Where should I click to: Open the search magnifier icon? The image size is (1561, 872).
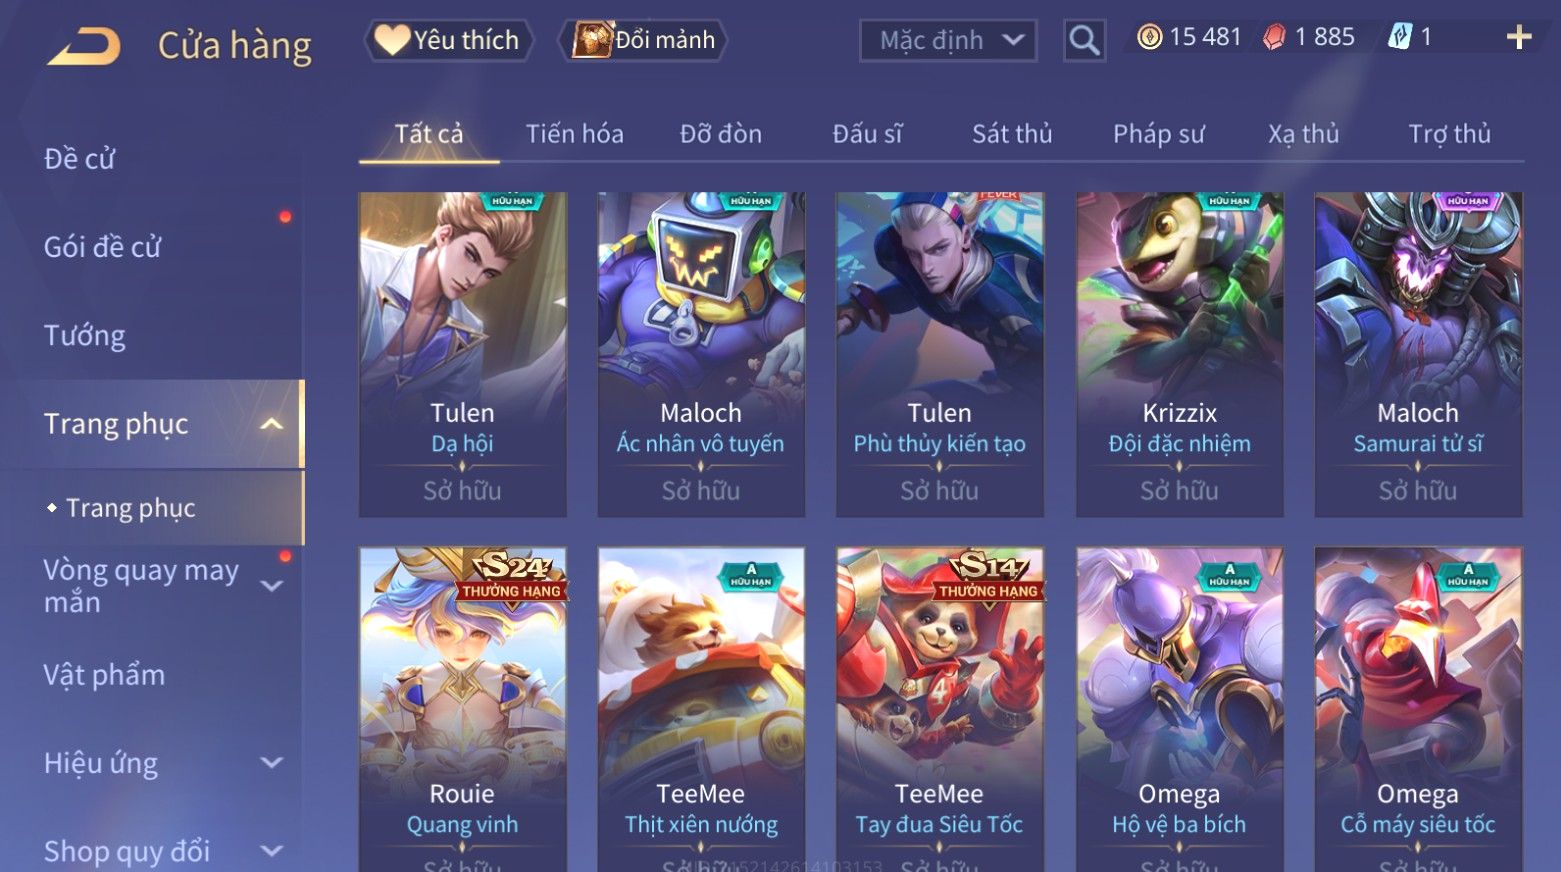1084,41
